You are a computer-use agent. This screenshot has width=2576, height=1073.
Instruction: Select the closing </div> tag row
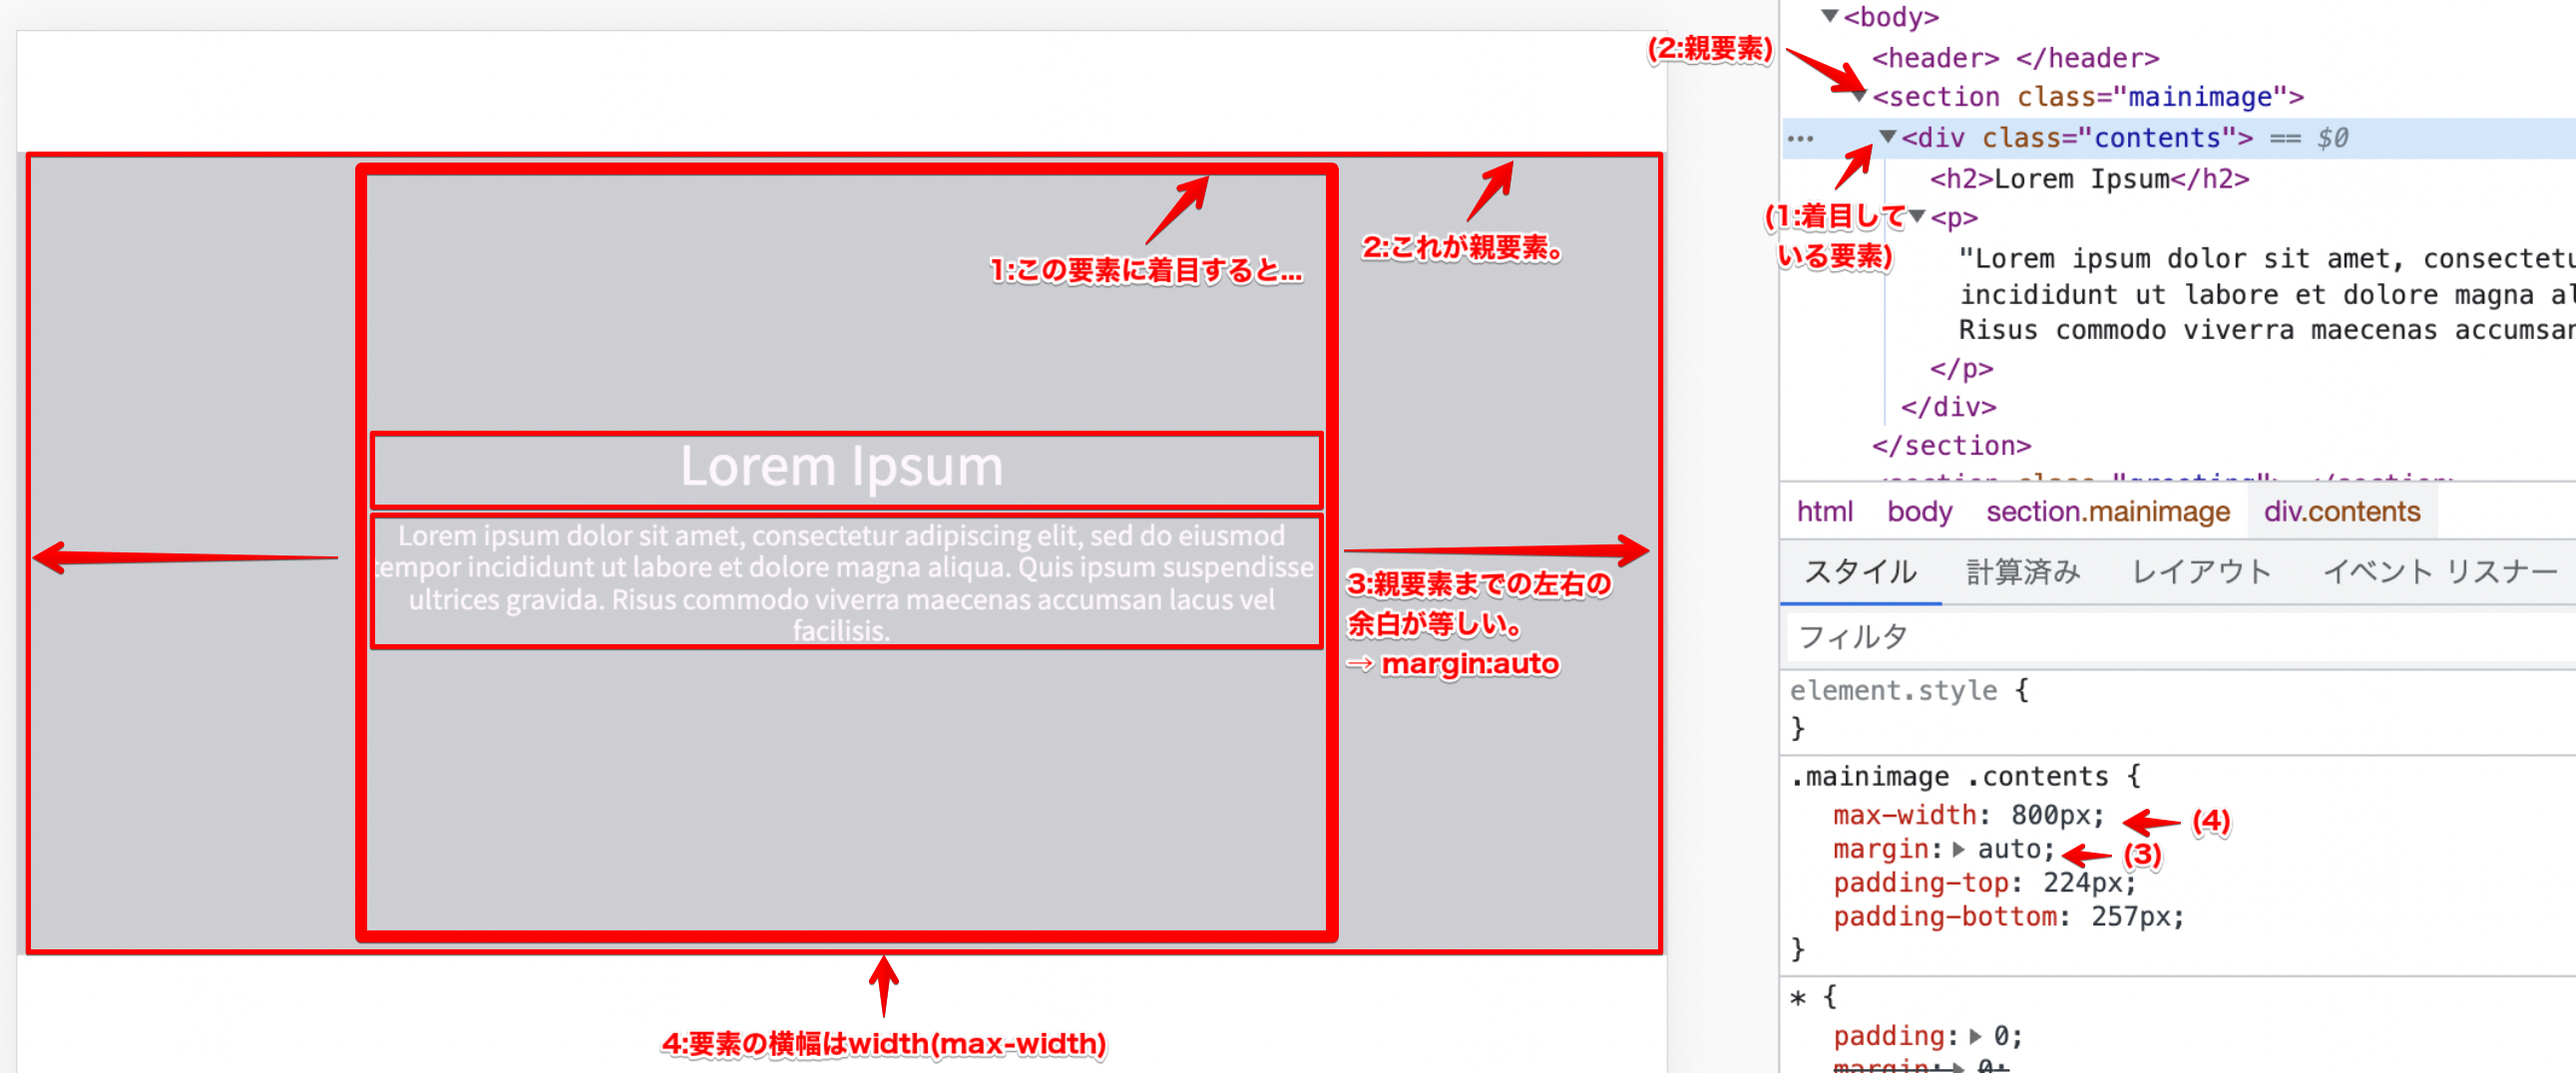1948,407
